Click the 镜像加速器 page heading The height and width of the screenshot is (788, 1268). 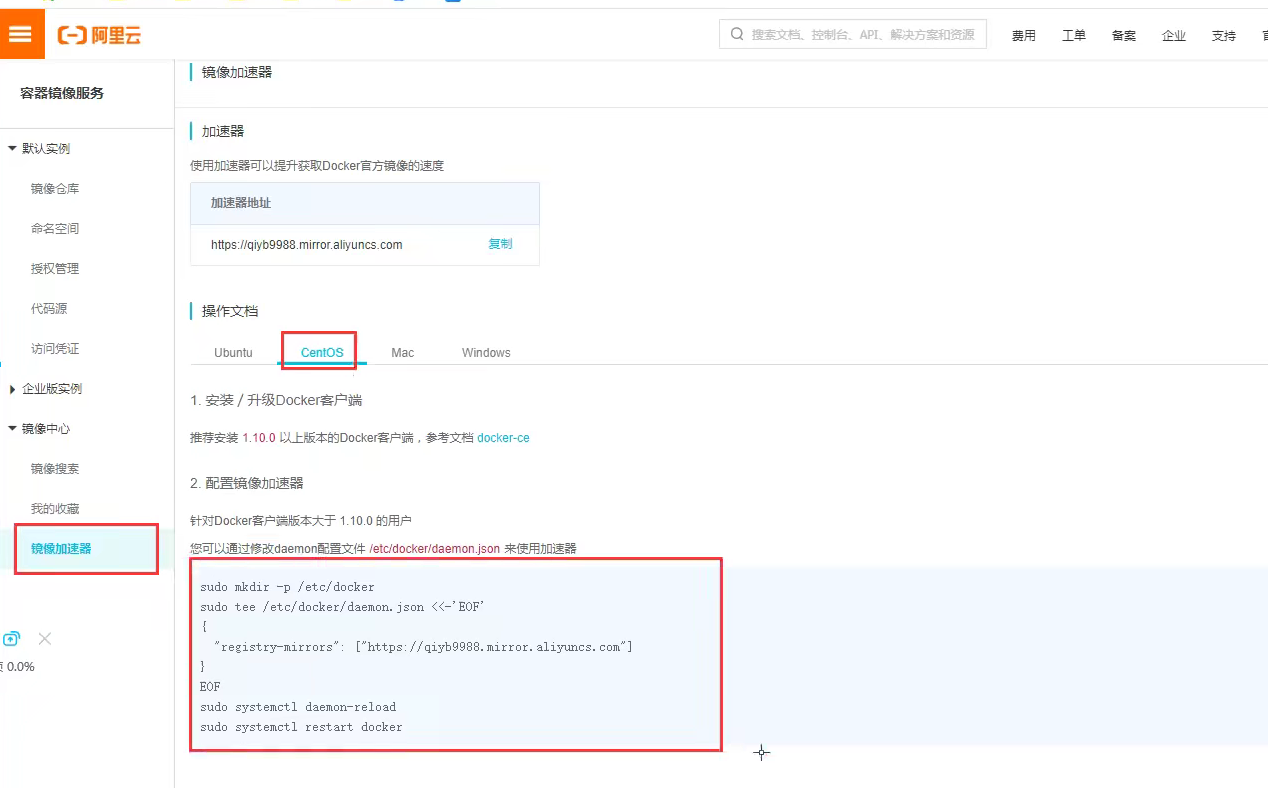237,72
